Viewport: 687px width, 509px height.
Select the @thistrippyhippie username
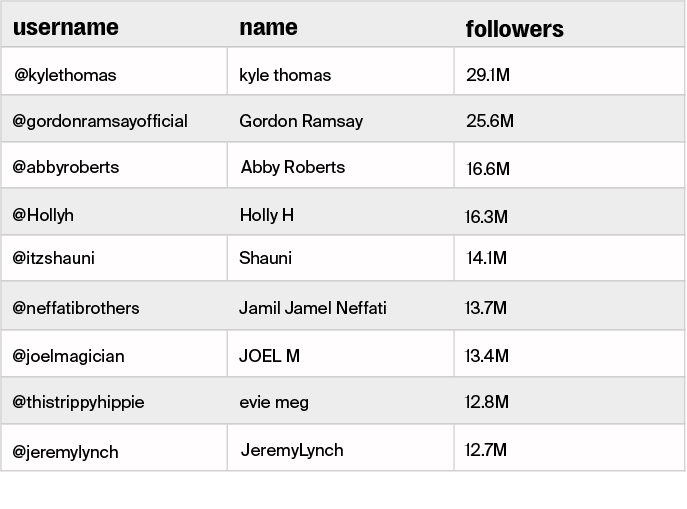(x=78, y=402)
